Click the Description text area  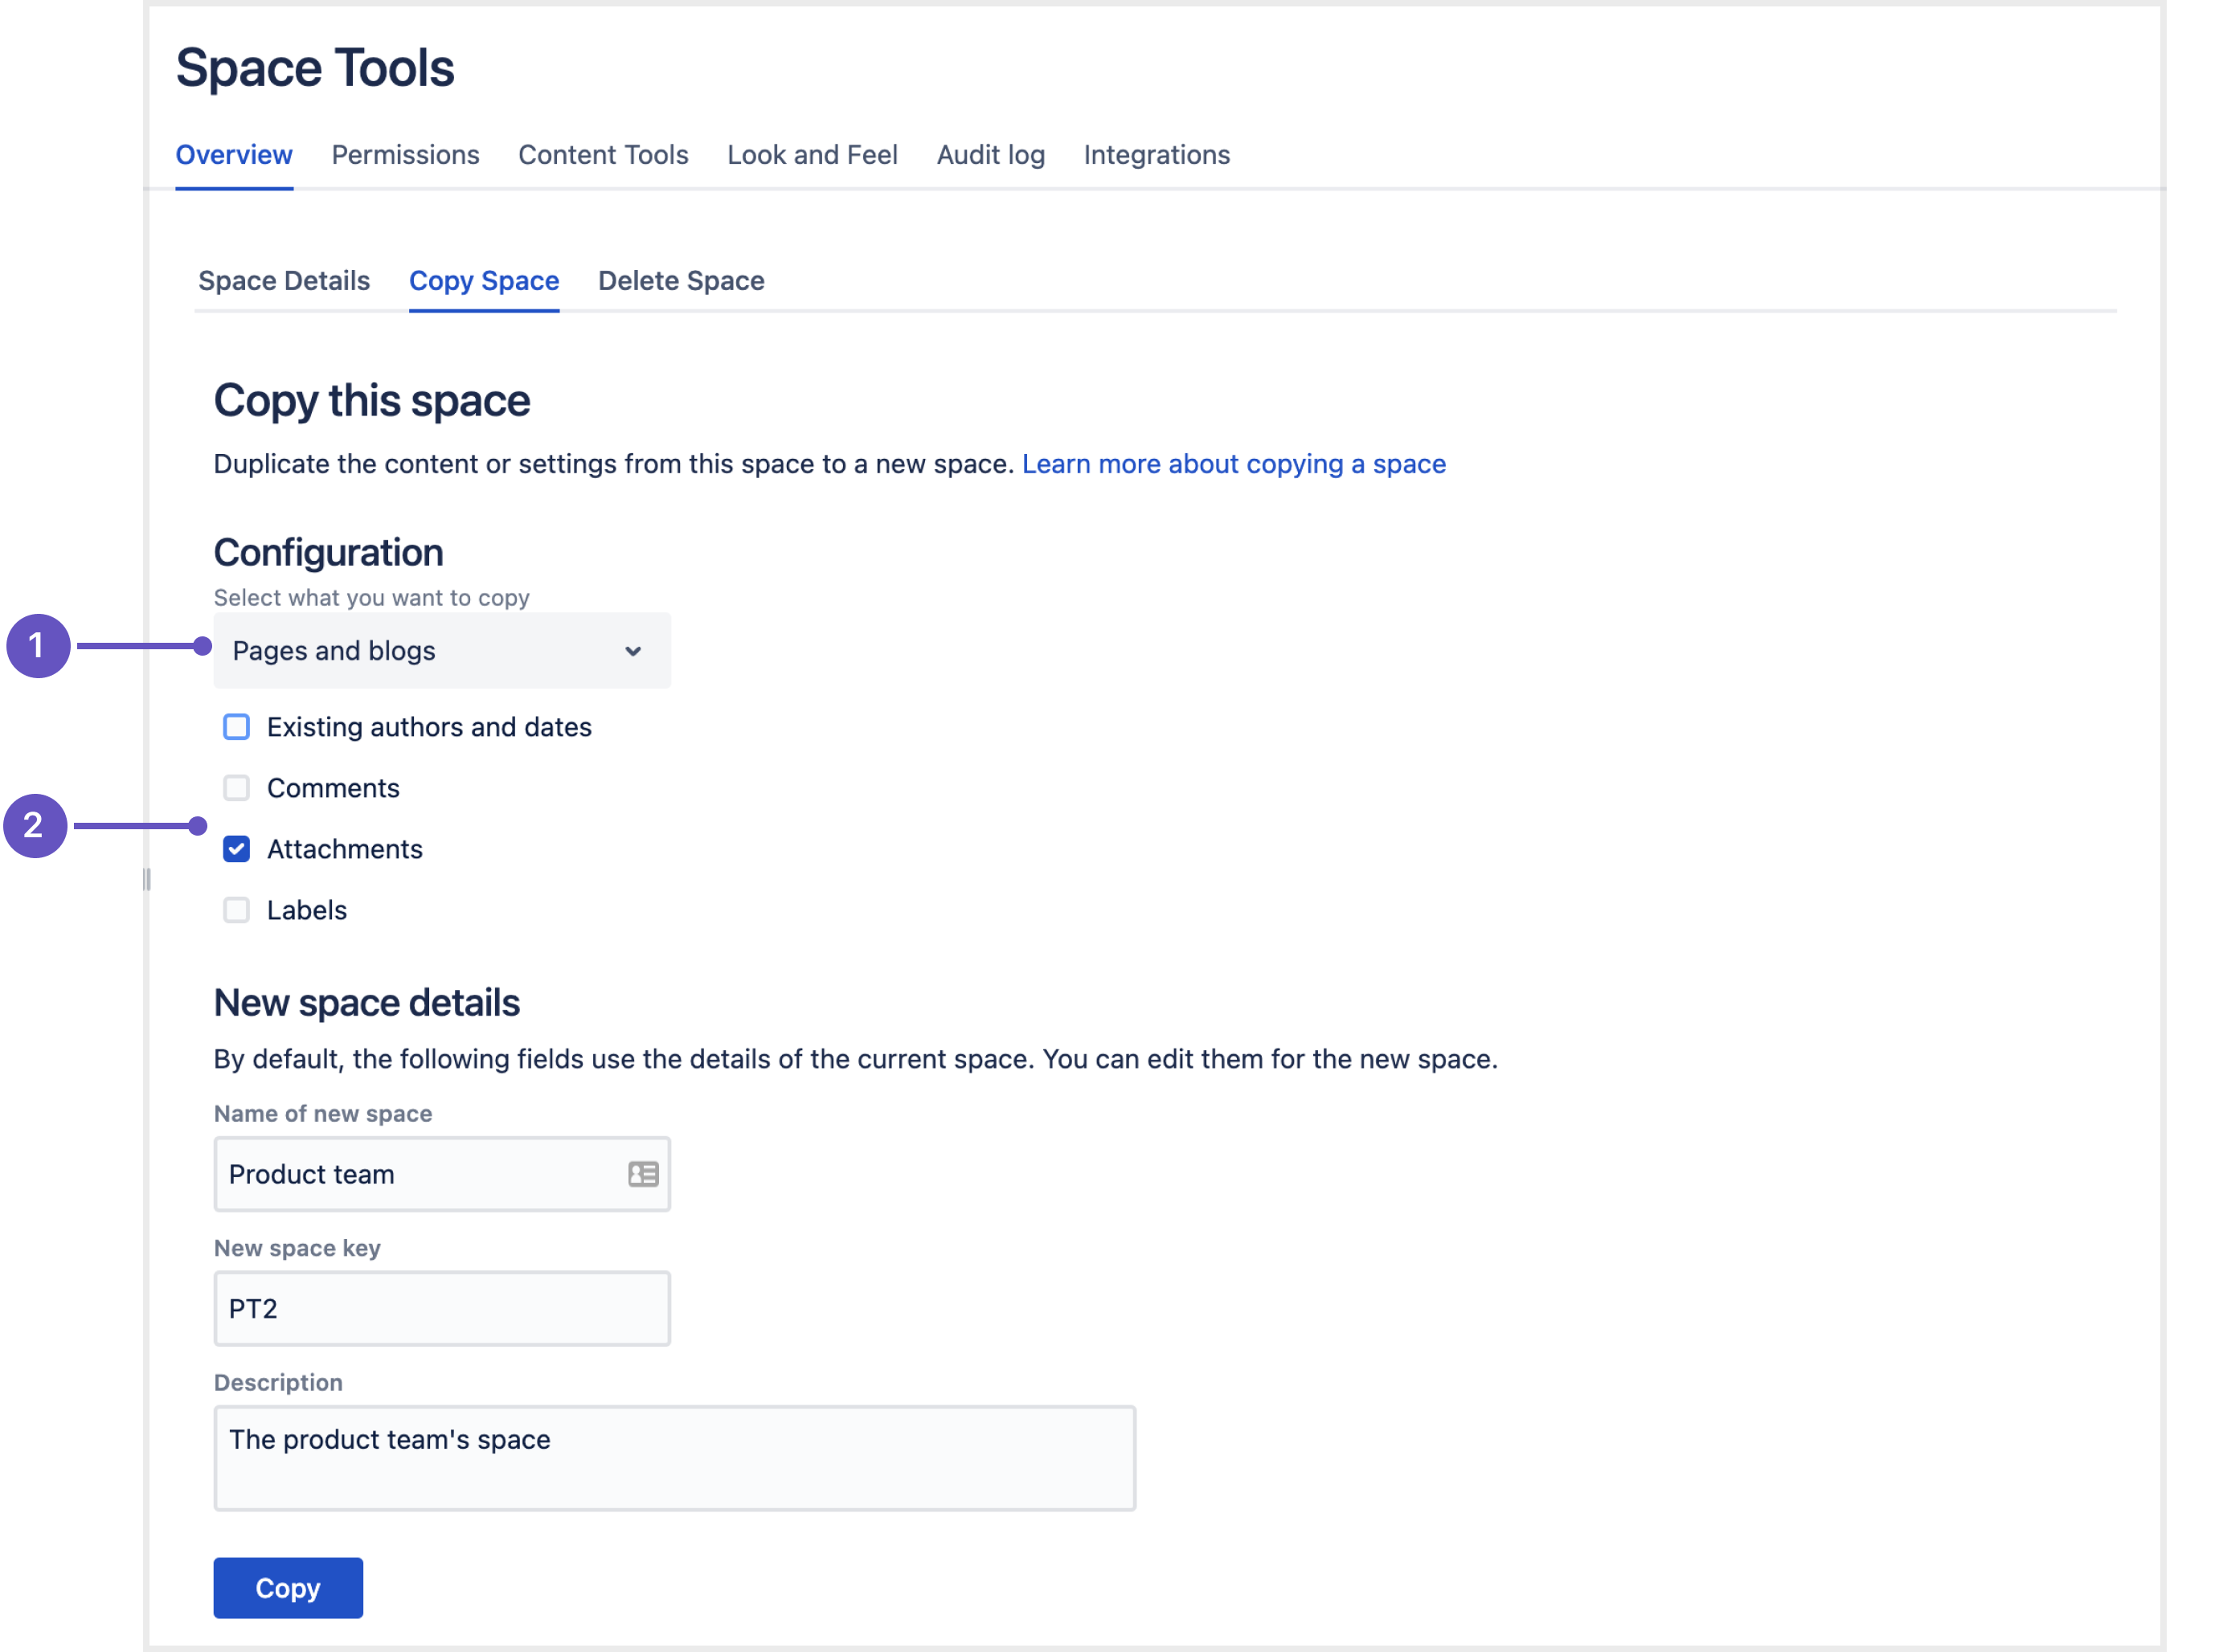click(x=675, y=1458)
